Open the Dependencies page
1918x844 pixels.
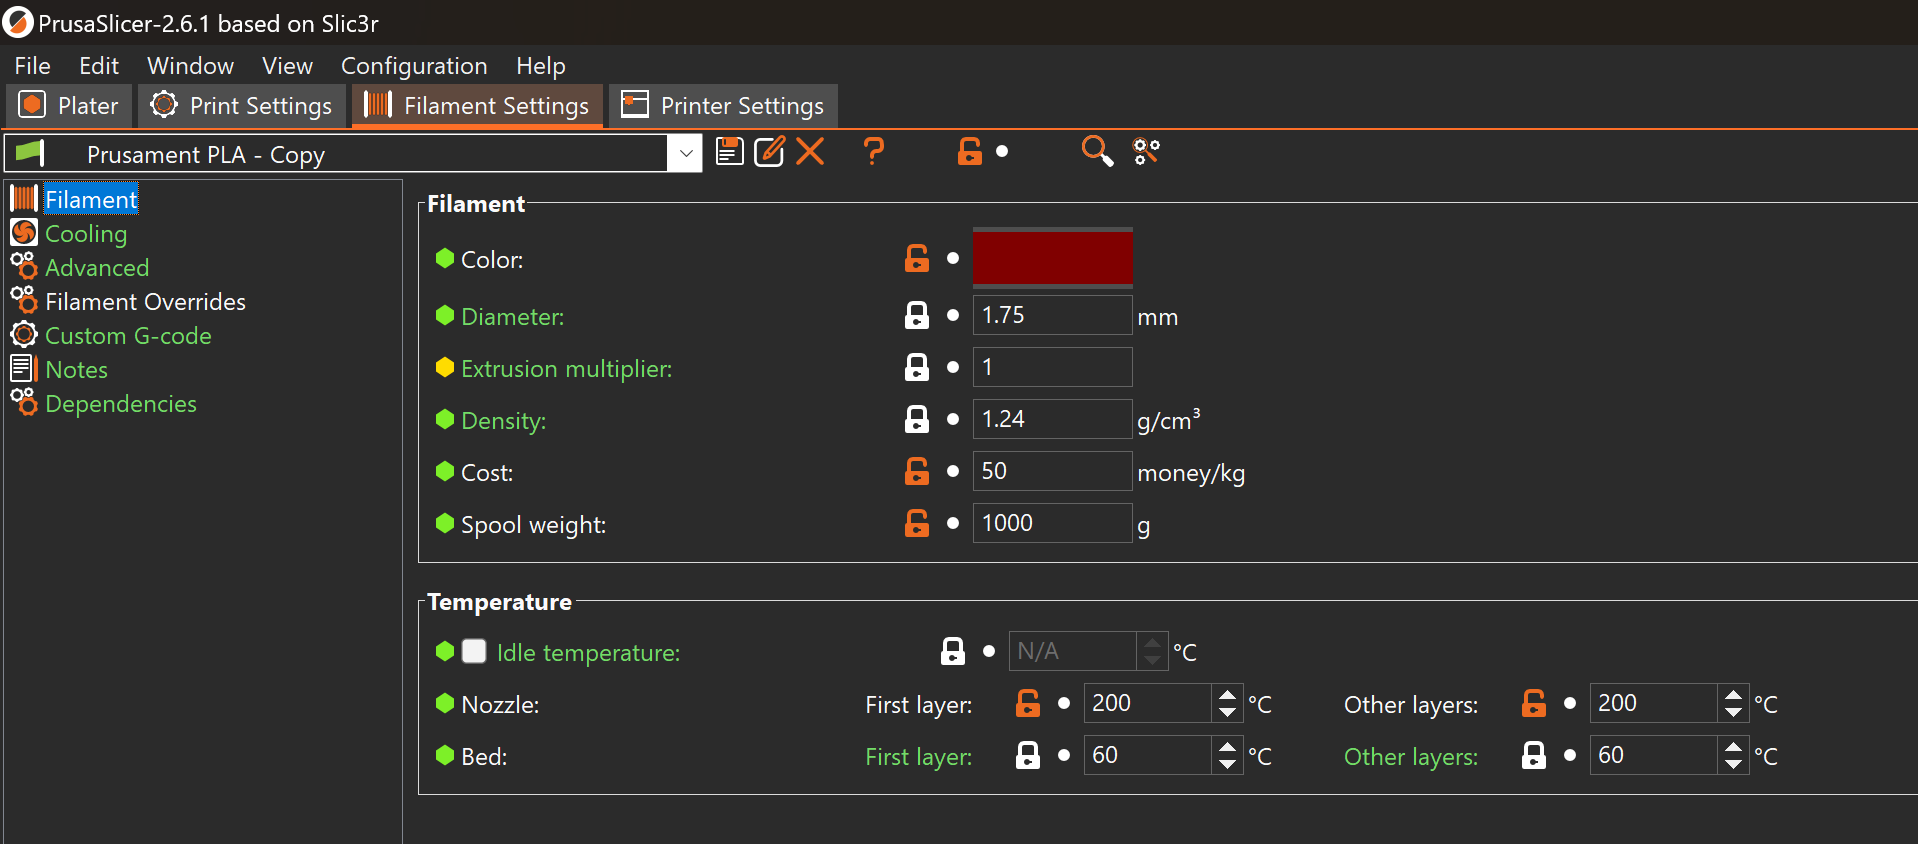(121, 404)
